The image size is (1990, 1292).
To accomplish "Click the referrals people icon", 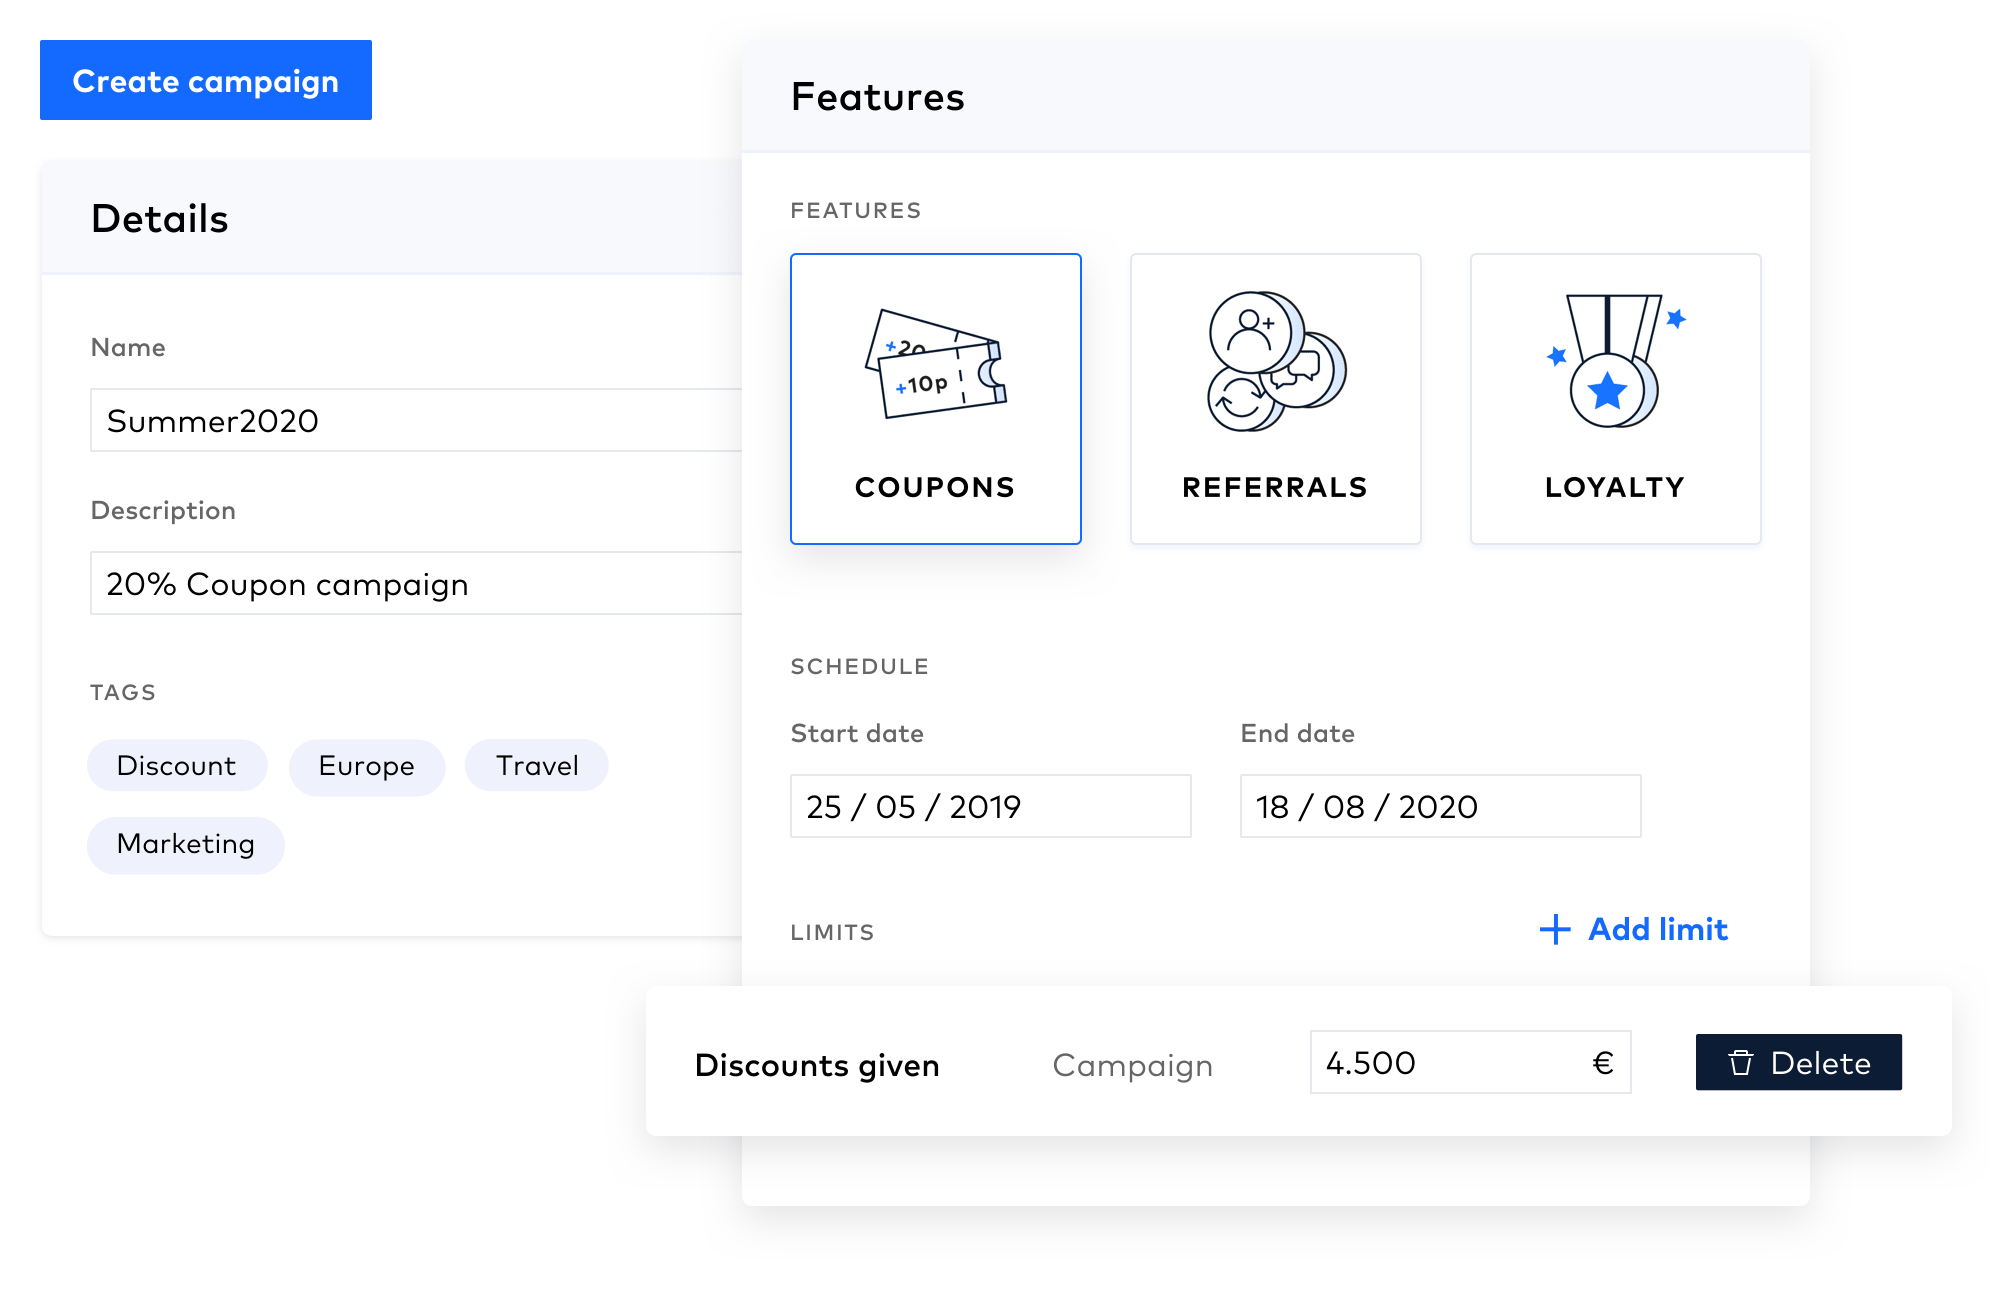I will [x=1276, y=362].
